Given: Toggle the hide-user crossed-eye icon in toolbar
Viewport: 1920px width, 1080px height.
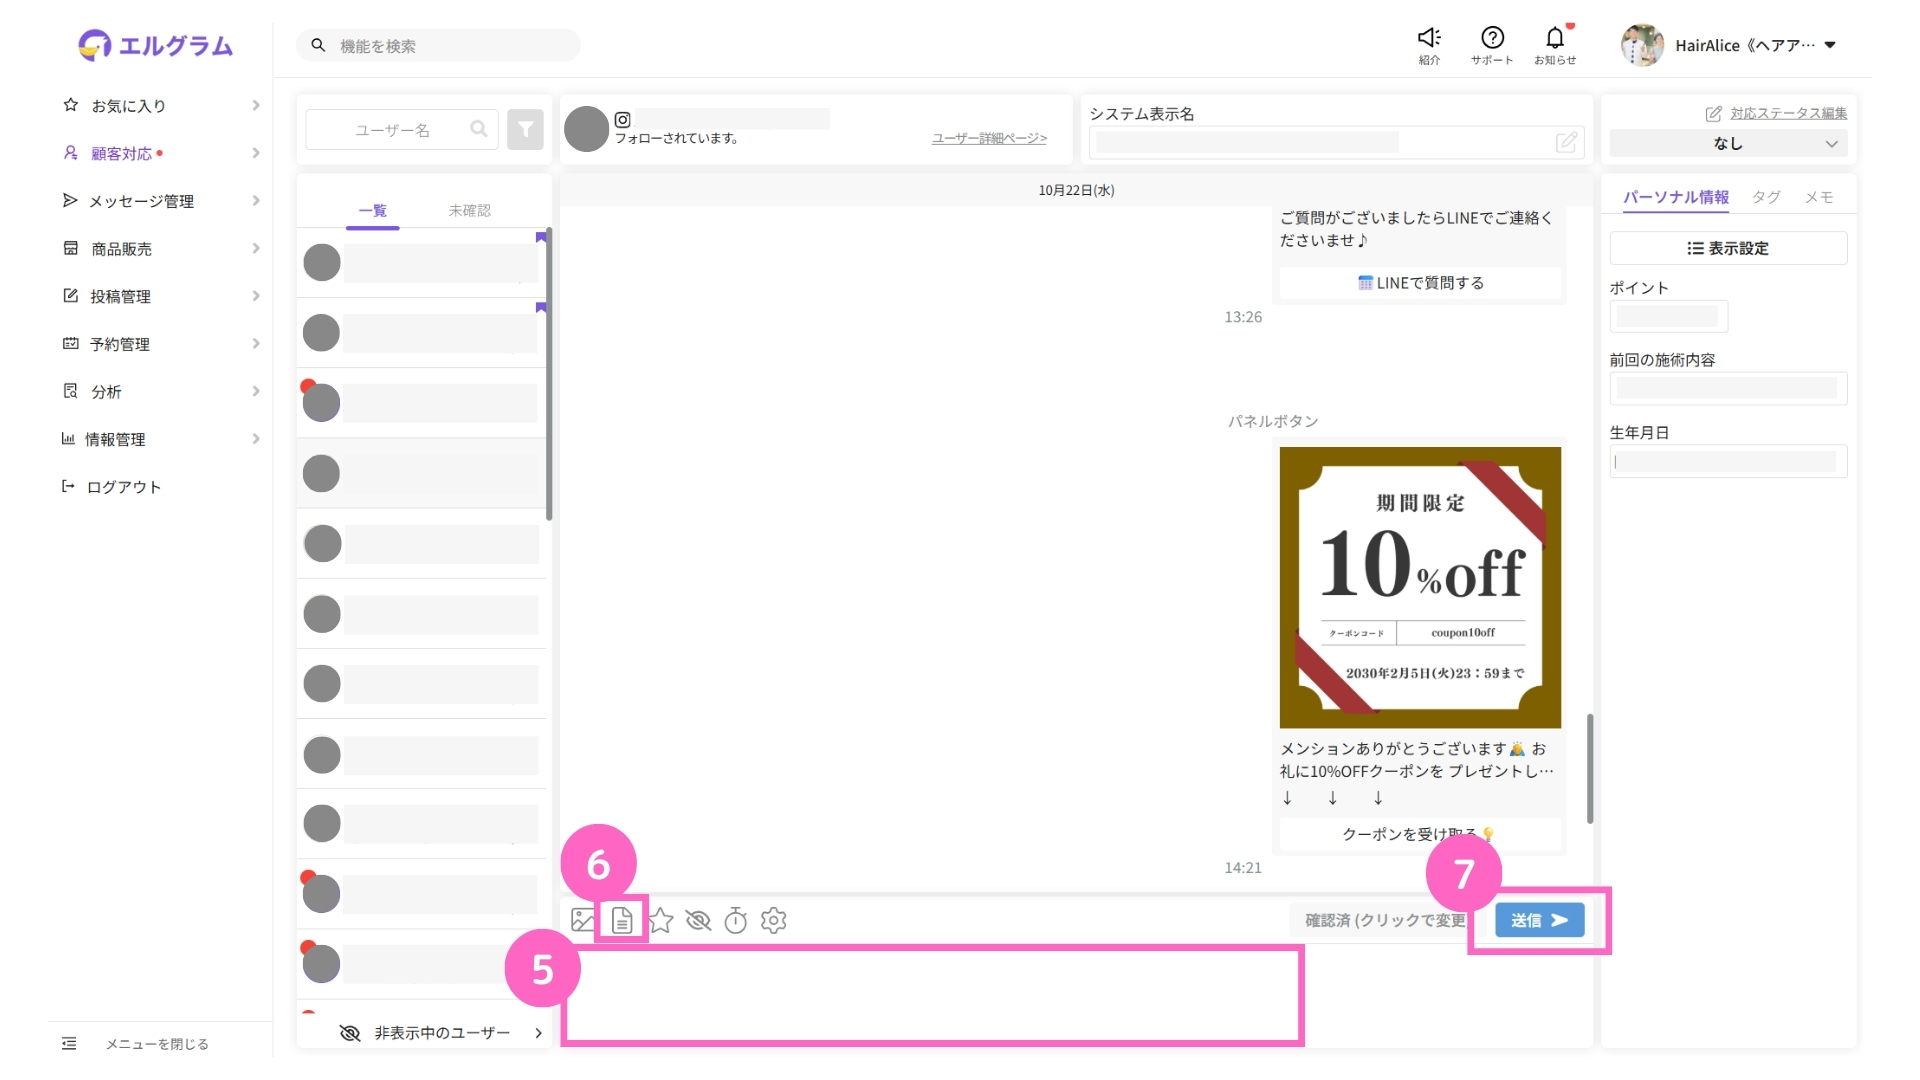Looking at the screenshot, I should point(698,920).
